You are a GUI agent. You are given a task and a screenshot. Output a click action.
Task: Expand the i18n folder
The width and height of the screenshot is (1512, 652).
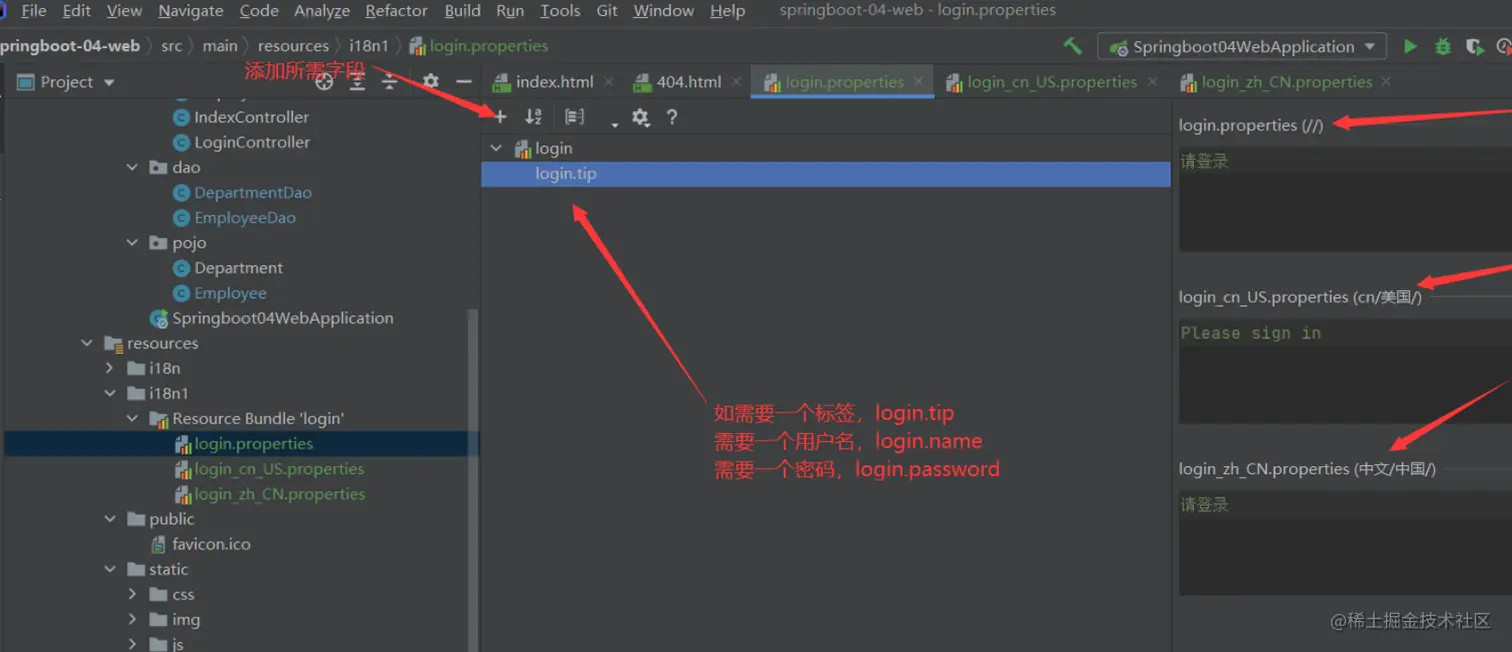(x=110, y=368)
